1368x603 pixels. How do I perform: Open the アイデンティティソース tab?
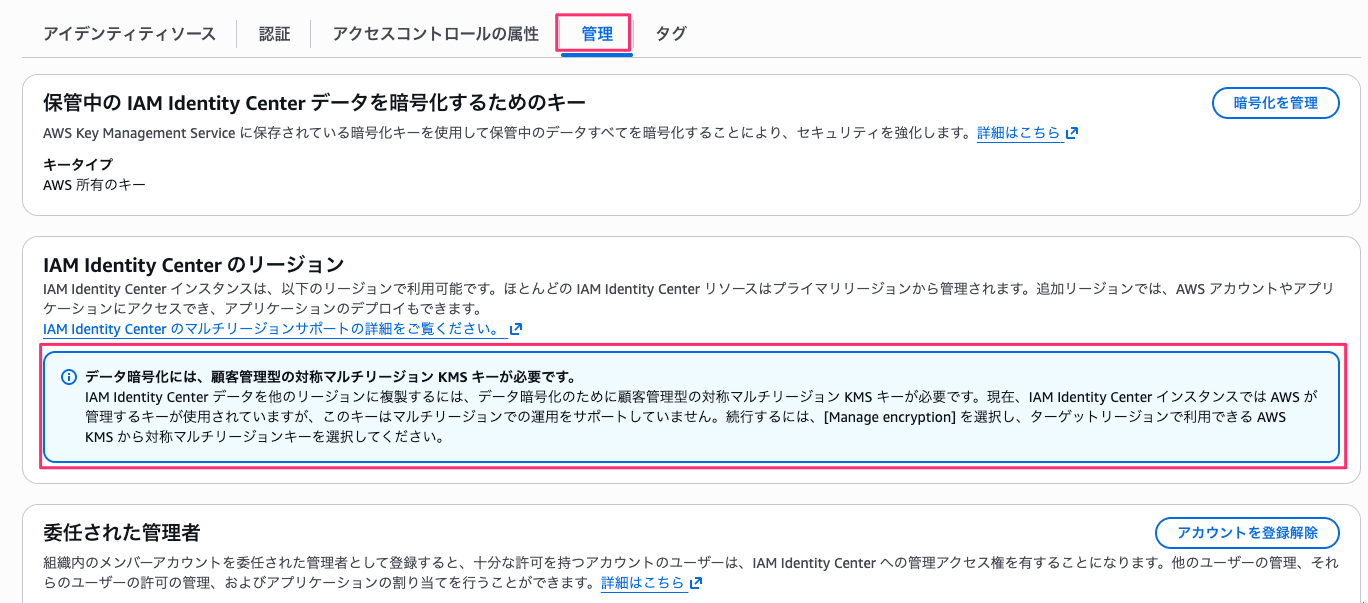click(129, 34)
